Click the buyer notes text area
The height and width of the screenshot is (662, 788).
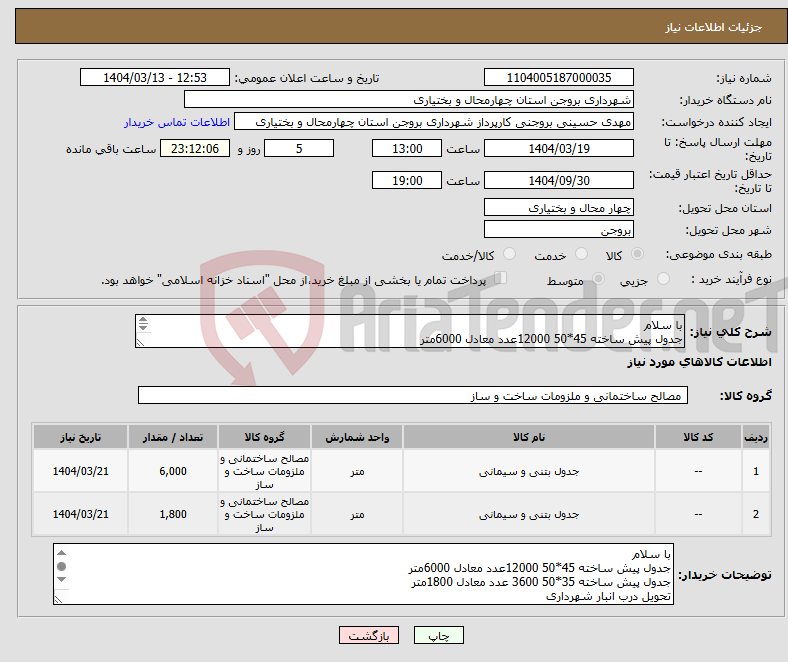[363, 574]
